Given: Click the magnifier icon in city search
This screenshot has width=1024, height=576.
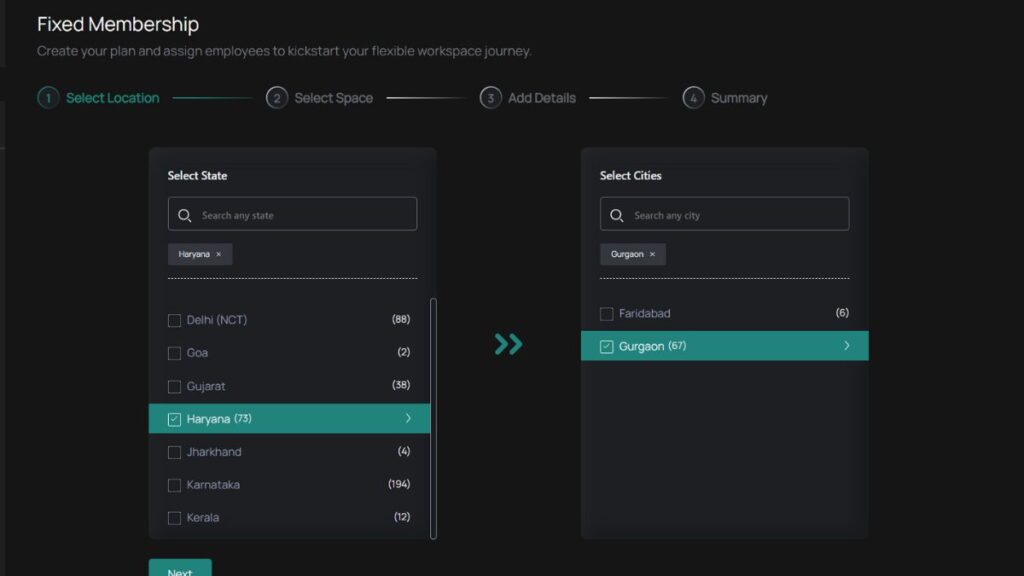Looking at the screenshot, I should pyautogui.click(x=616, y=215).
